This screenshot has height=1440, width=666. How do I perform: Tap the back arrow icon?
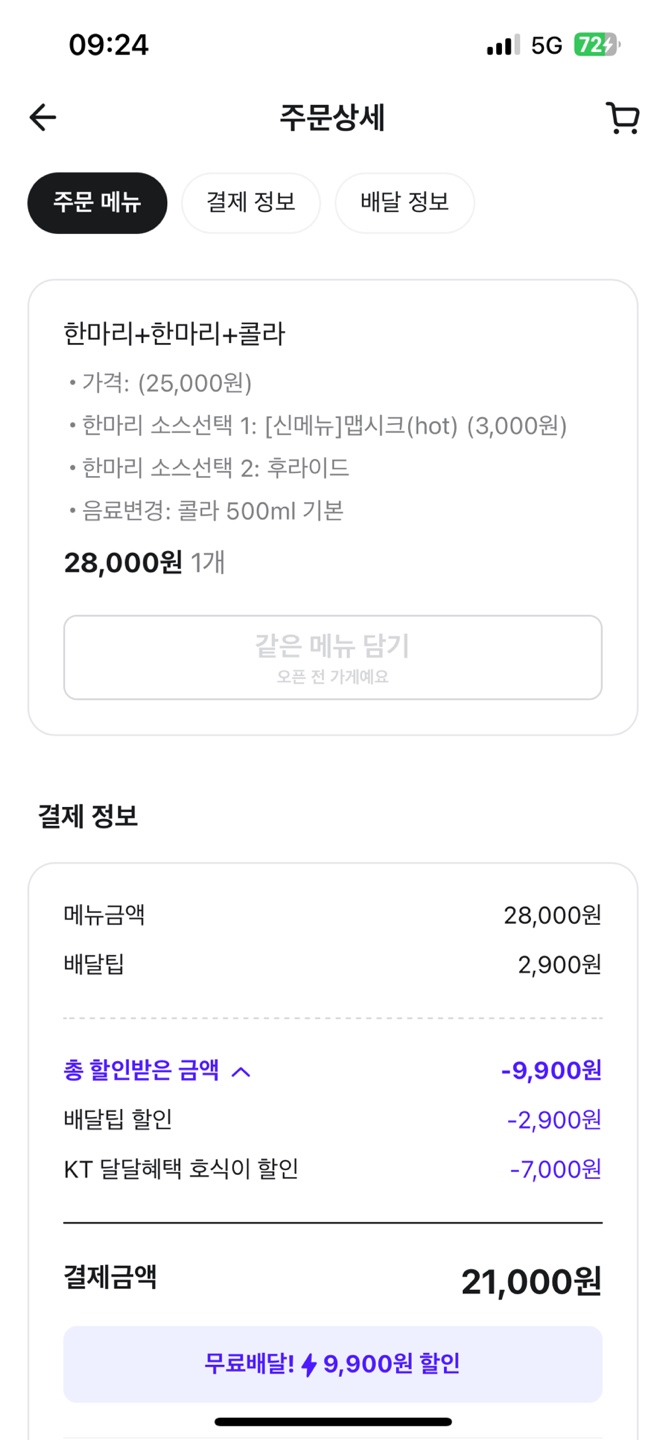pos(43,118)
